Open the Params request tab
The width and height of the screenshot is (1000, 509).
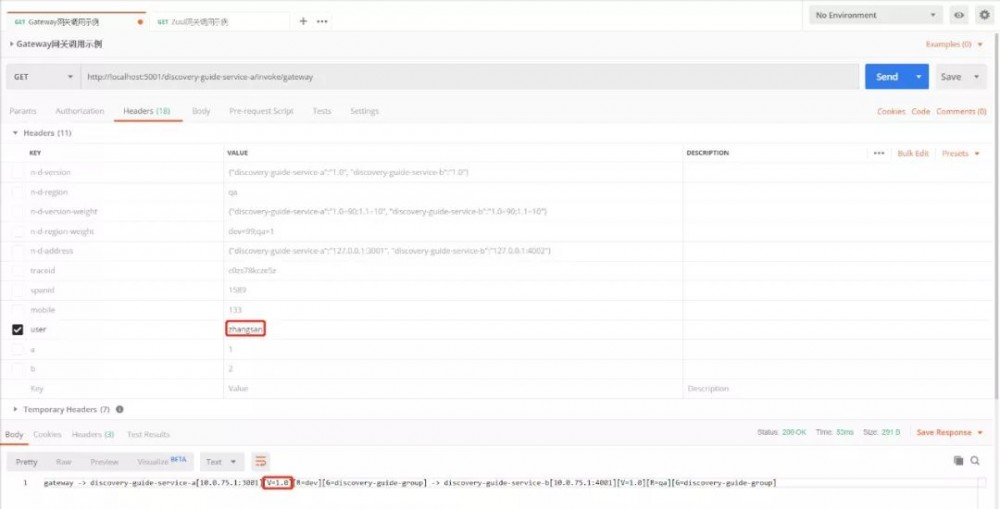coord(23,111)
